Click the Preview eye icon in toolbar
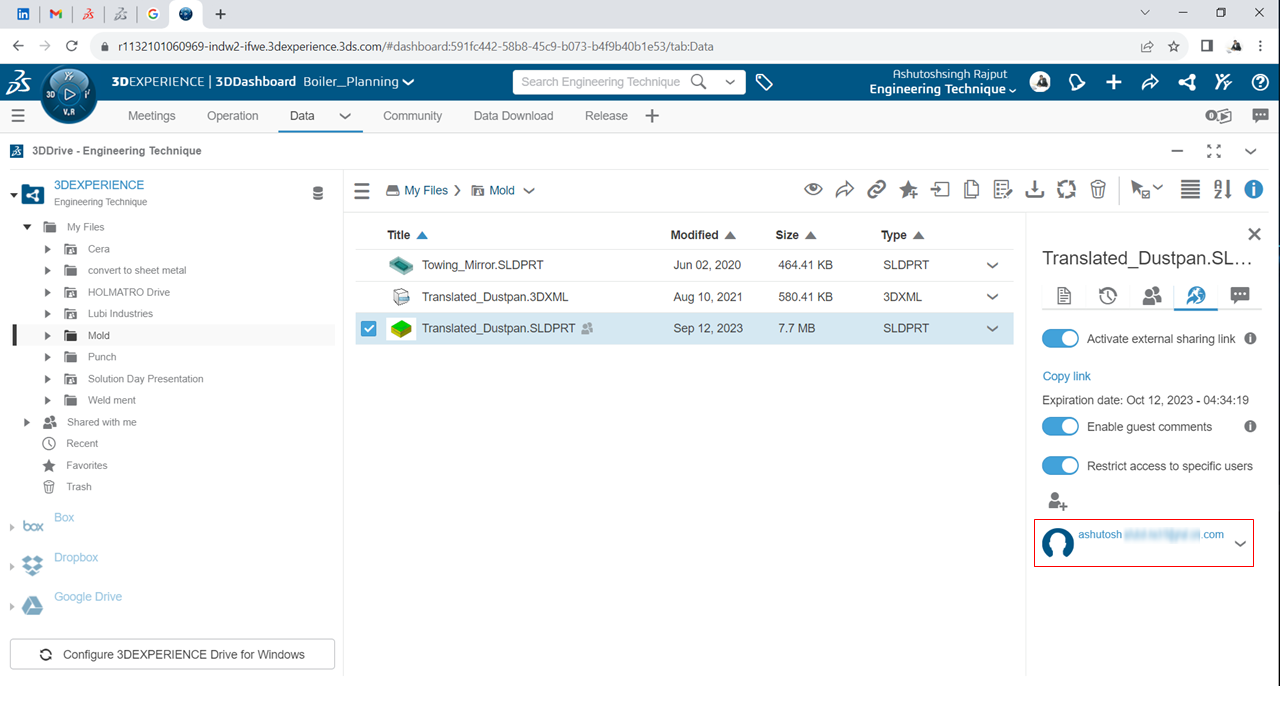1280x720 pixels. tap(814, 189)
